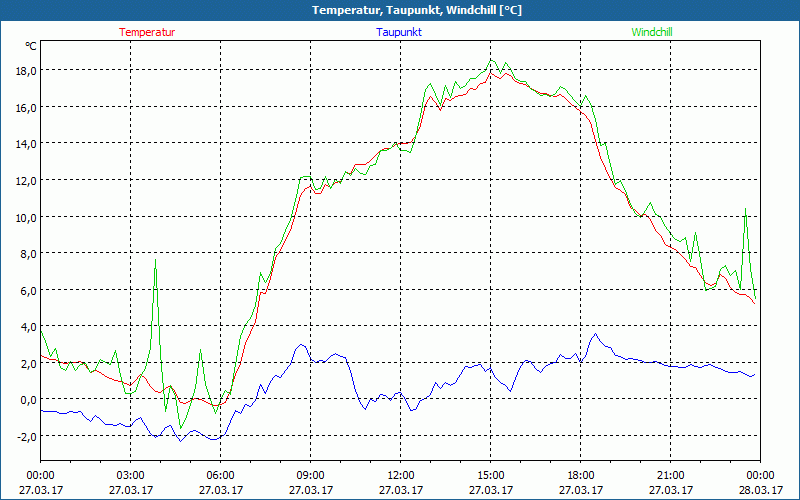The height and width of the screenshot is (500, 800).
Task: Click the 4,0 y-axis value
Action: click(x=28, y=327)
